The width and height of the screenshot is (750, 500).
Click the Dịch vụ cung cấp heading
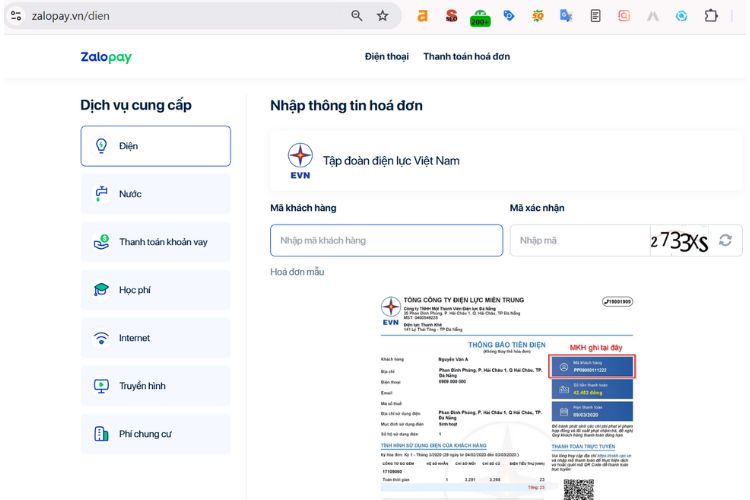click(x=136, y=105)
